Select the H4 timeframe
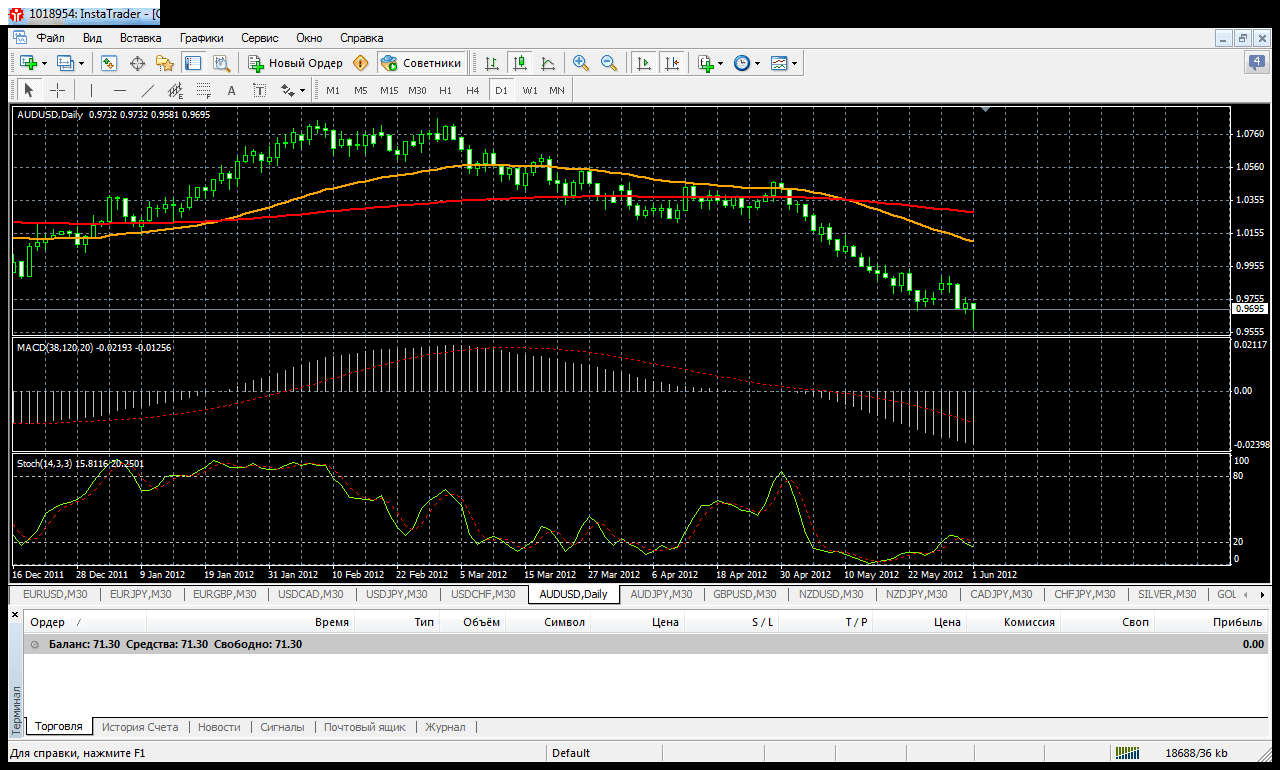1280x770 pixels. click(472, 90)
